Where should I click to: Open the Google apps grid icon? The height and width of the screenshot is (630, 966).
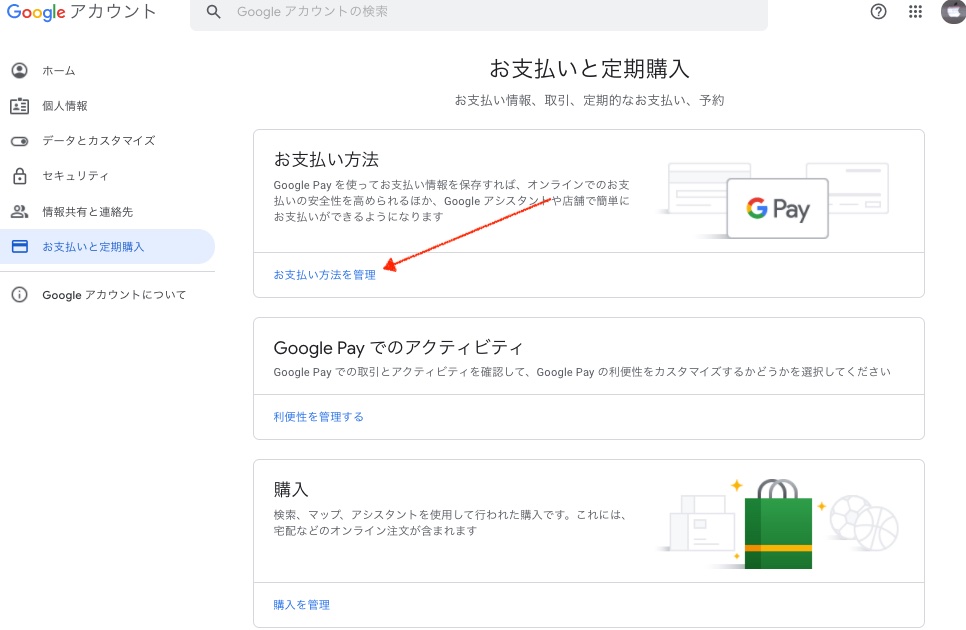(915, 12)
